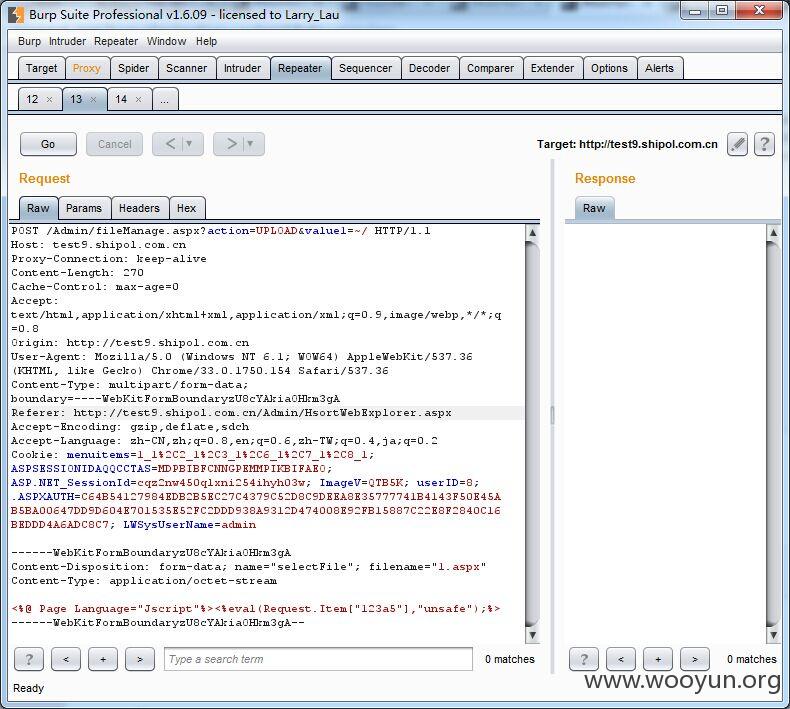Click the response search help button
Image resolution: width=790 pixels, height=709 pixels.
point(584,659)
